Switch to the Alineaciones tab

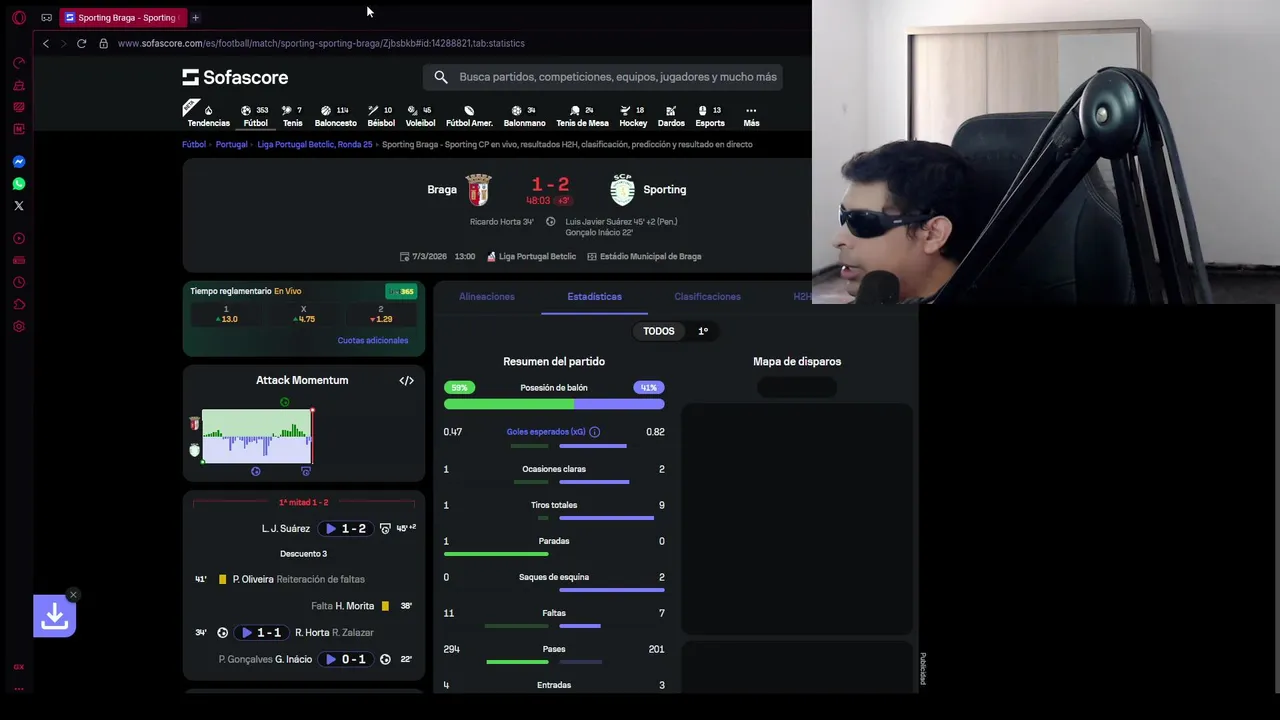[487, 296]
